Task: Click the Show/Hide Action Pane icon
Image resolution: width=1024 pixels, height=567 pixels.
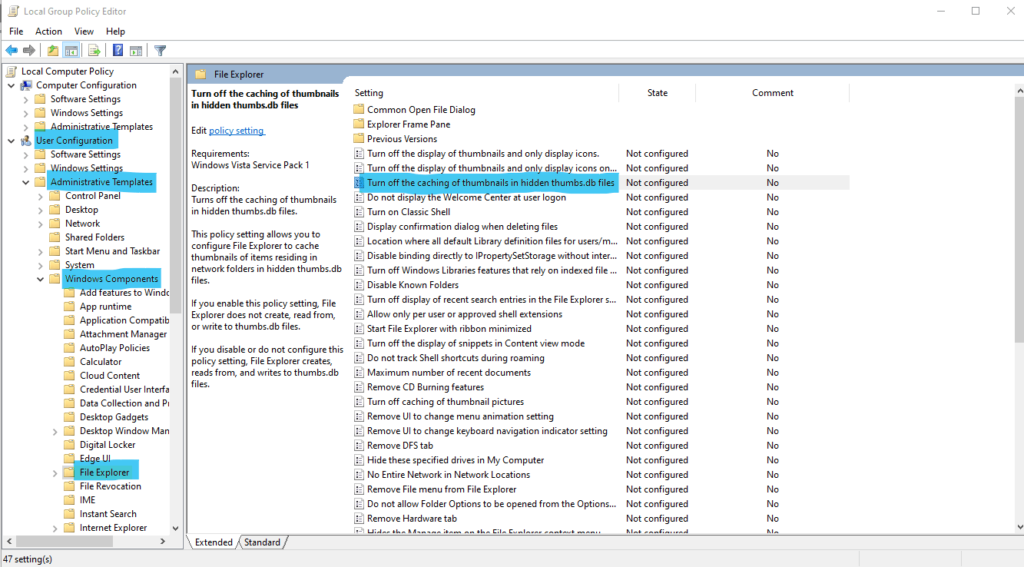Action: click(x=135, y=51)
